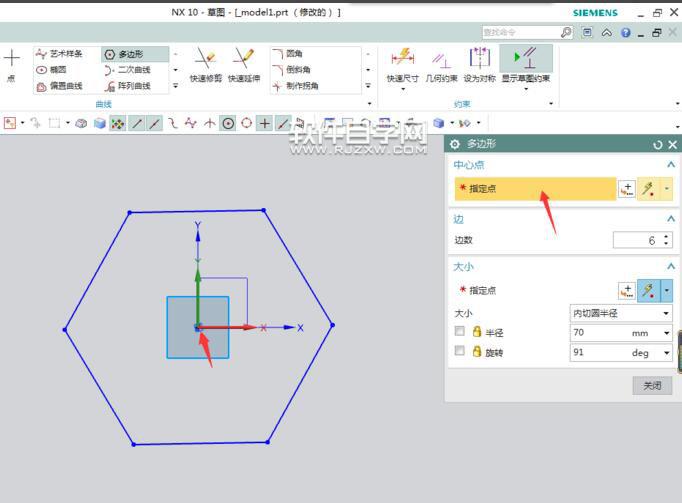The height and width of the screenshot is (503, 682).
Task: Select the 倒斜角 chamfer command
Action: pyautogui.click(x=296, y=70)
